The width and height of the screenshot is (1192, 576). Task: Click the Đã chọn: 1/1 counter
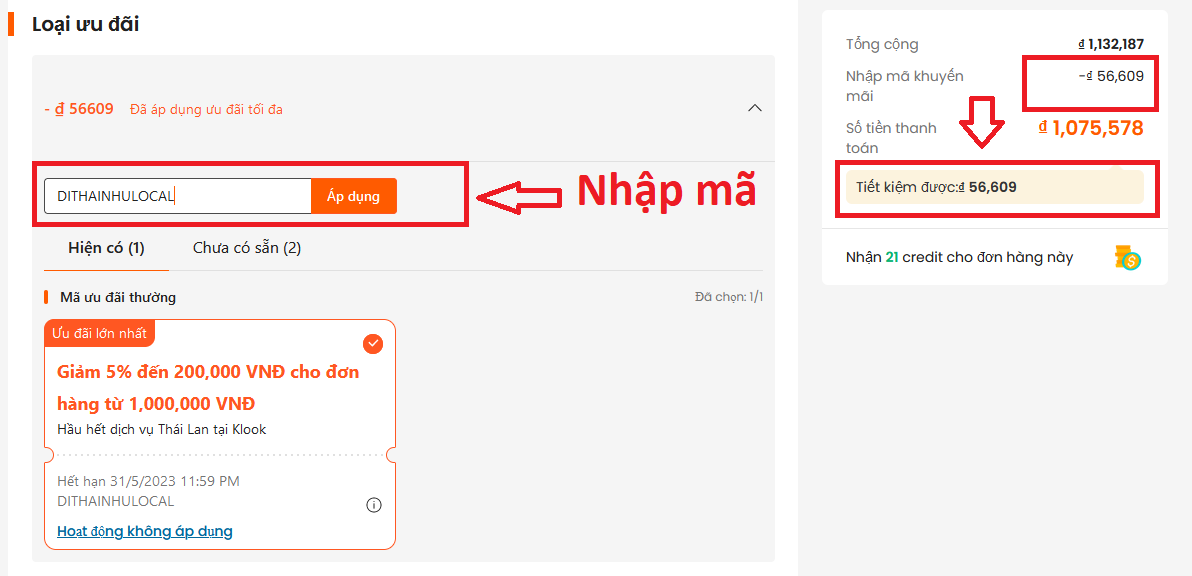coord(729,297)
